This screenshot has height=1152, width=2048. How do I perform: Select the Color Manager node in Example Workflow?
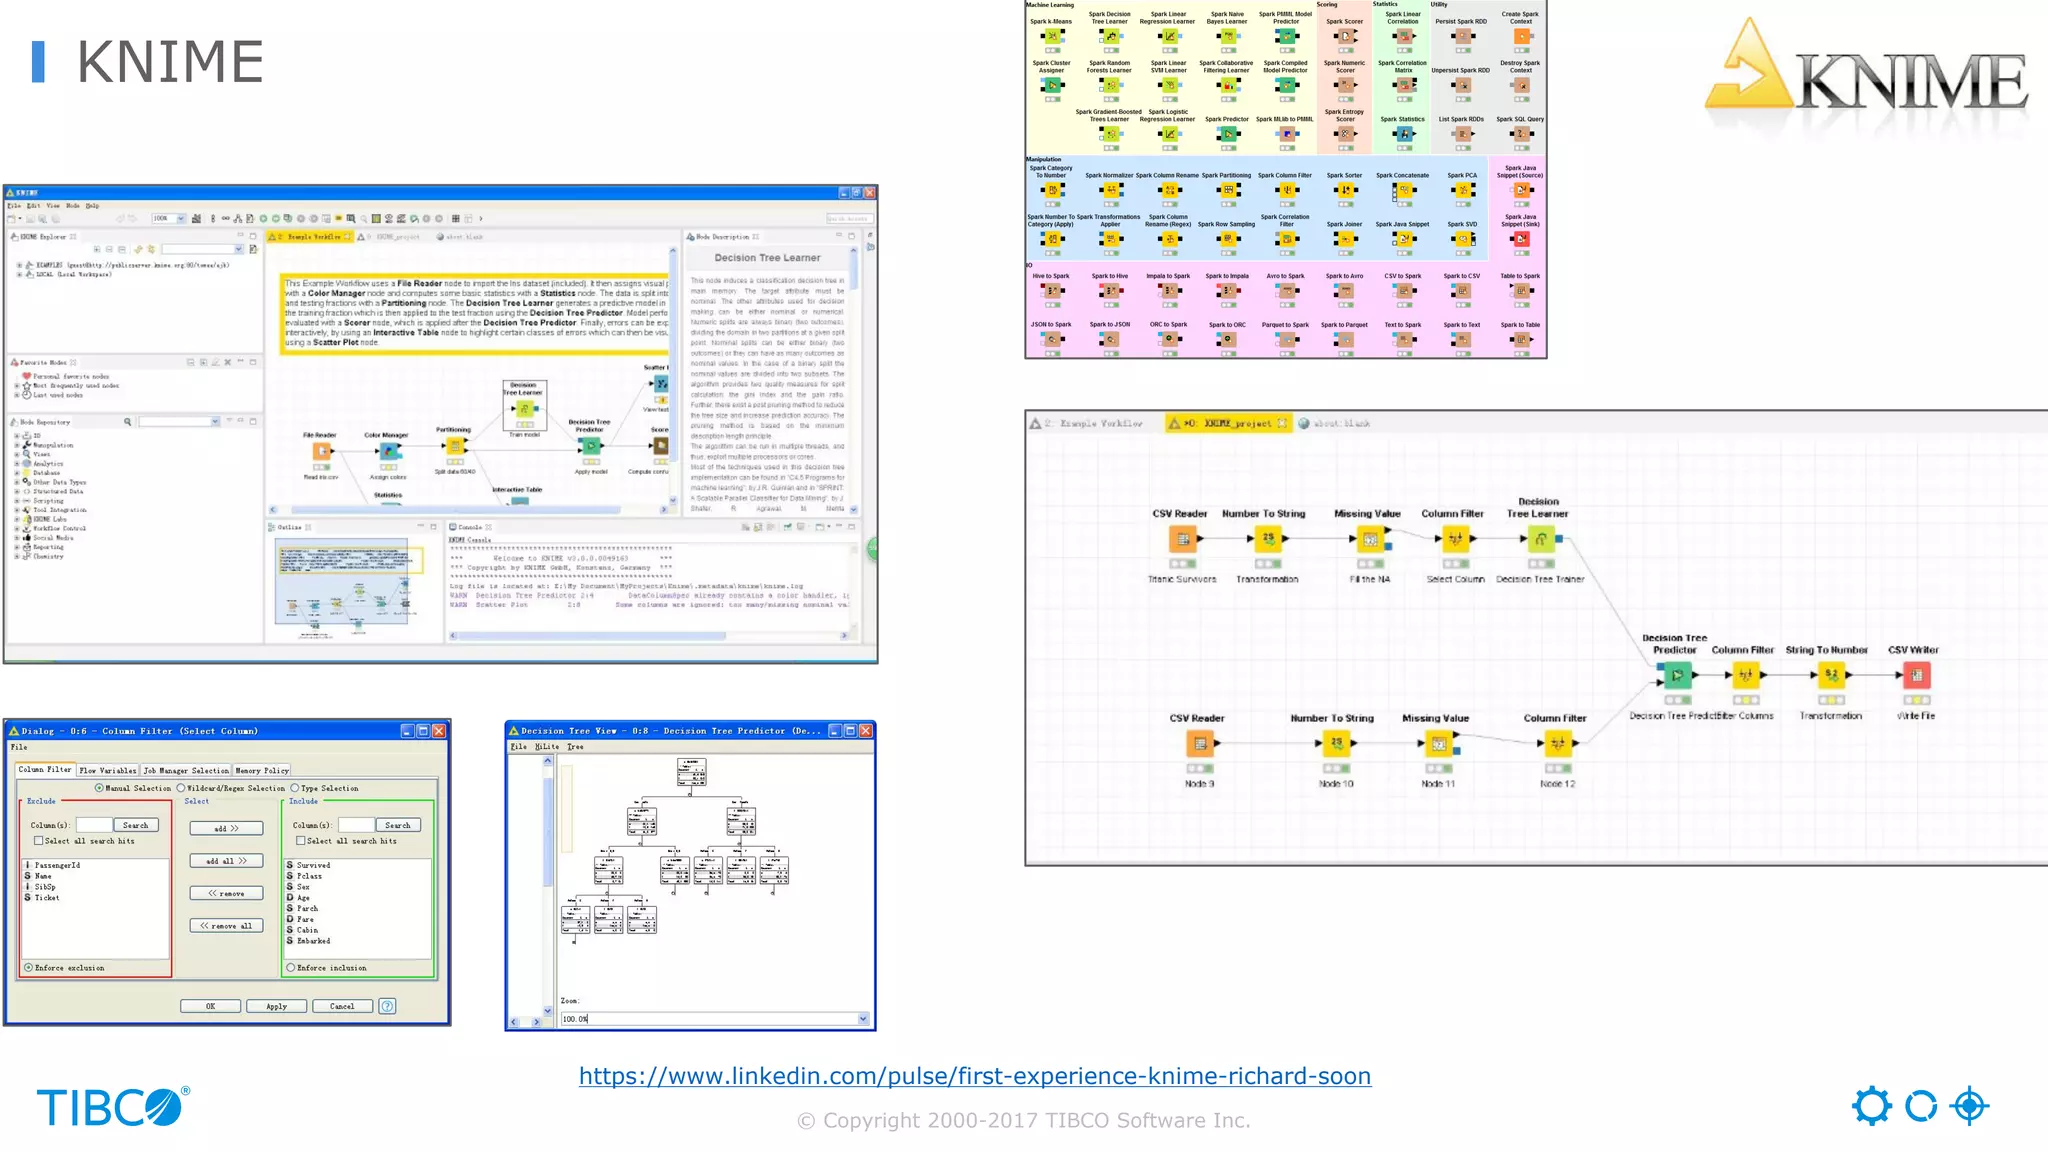(389, 452)
